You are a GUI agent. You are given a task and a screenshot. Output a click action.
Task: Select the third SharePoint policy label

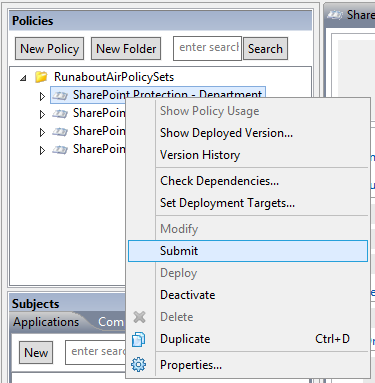click(x=99, y=131)
